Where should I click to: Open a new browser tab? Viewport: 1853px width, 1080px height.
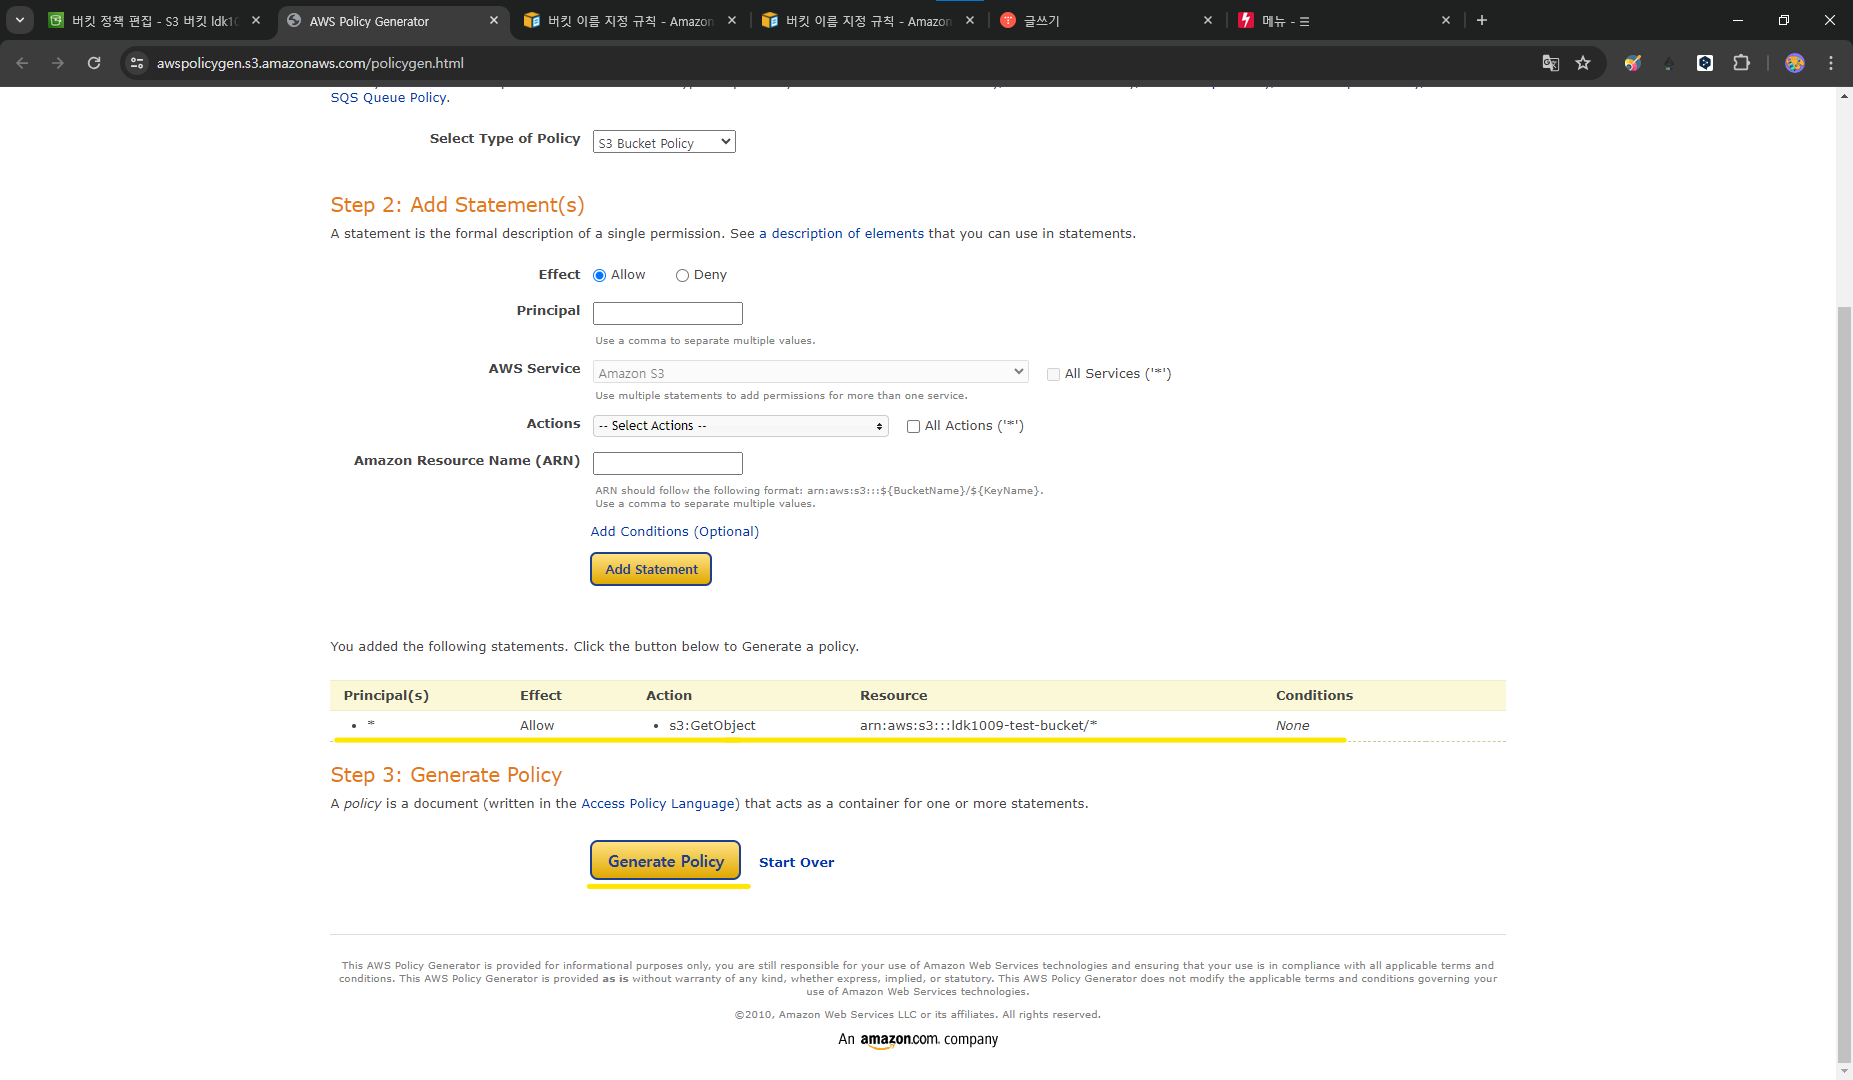[x=1482, y=20]
